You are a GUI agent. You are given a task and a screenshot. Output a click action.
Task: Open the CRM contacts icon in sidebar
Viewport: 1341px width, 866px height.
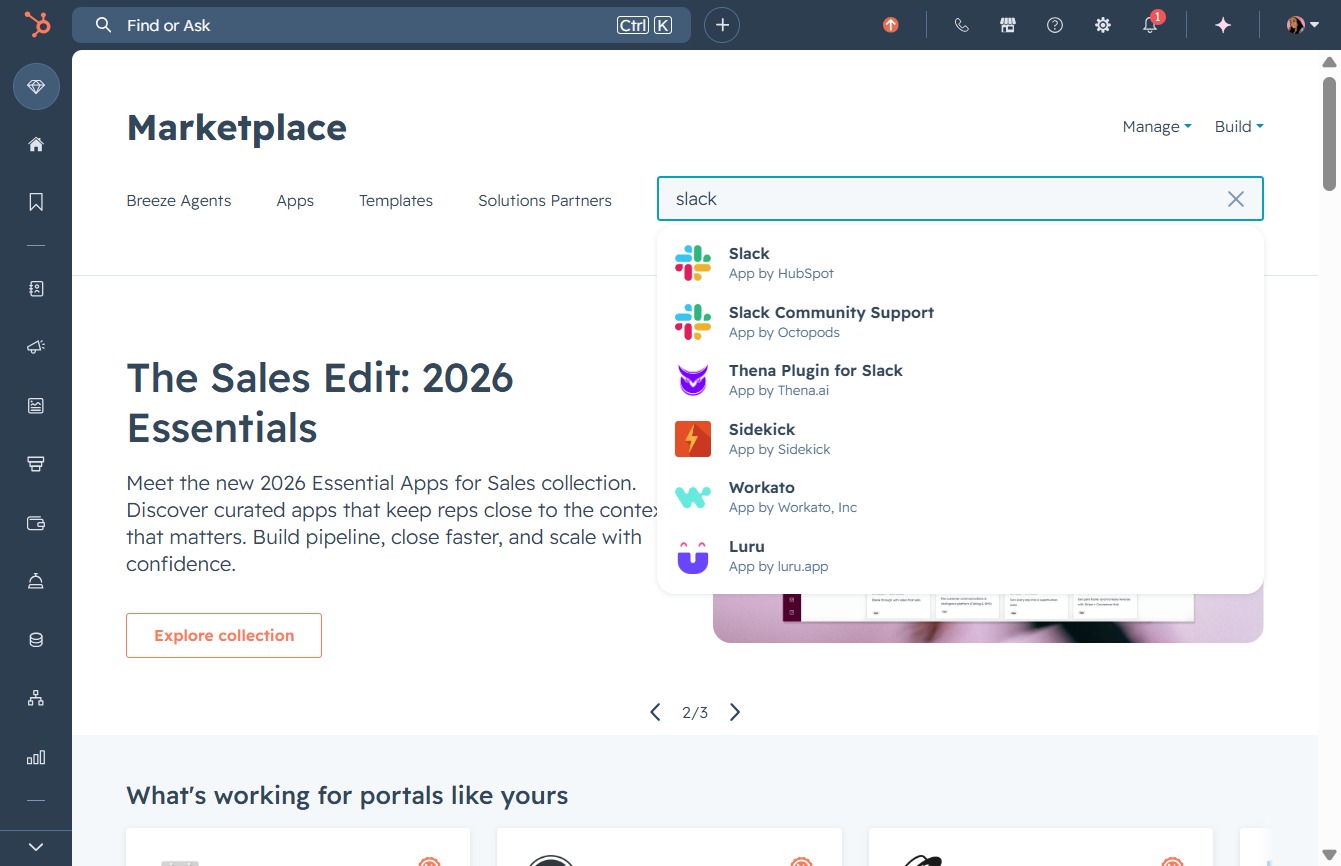click(x=36, y=289)
